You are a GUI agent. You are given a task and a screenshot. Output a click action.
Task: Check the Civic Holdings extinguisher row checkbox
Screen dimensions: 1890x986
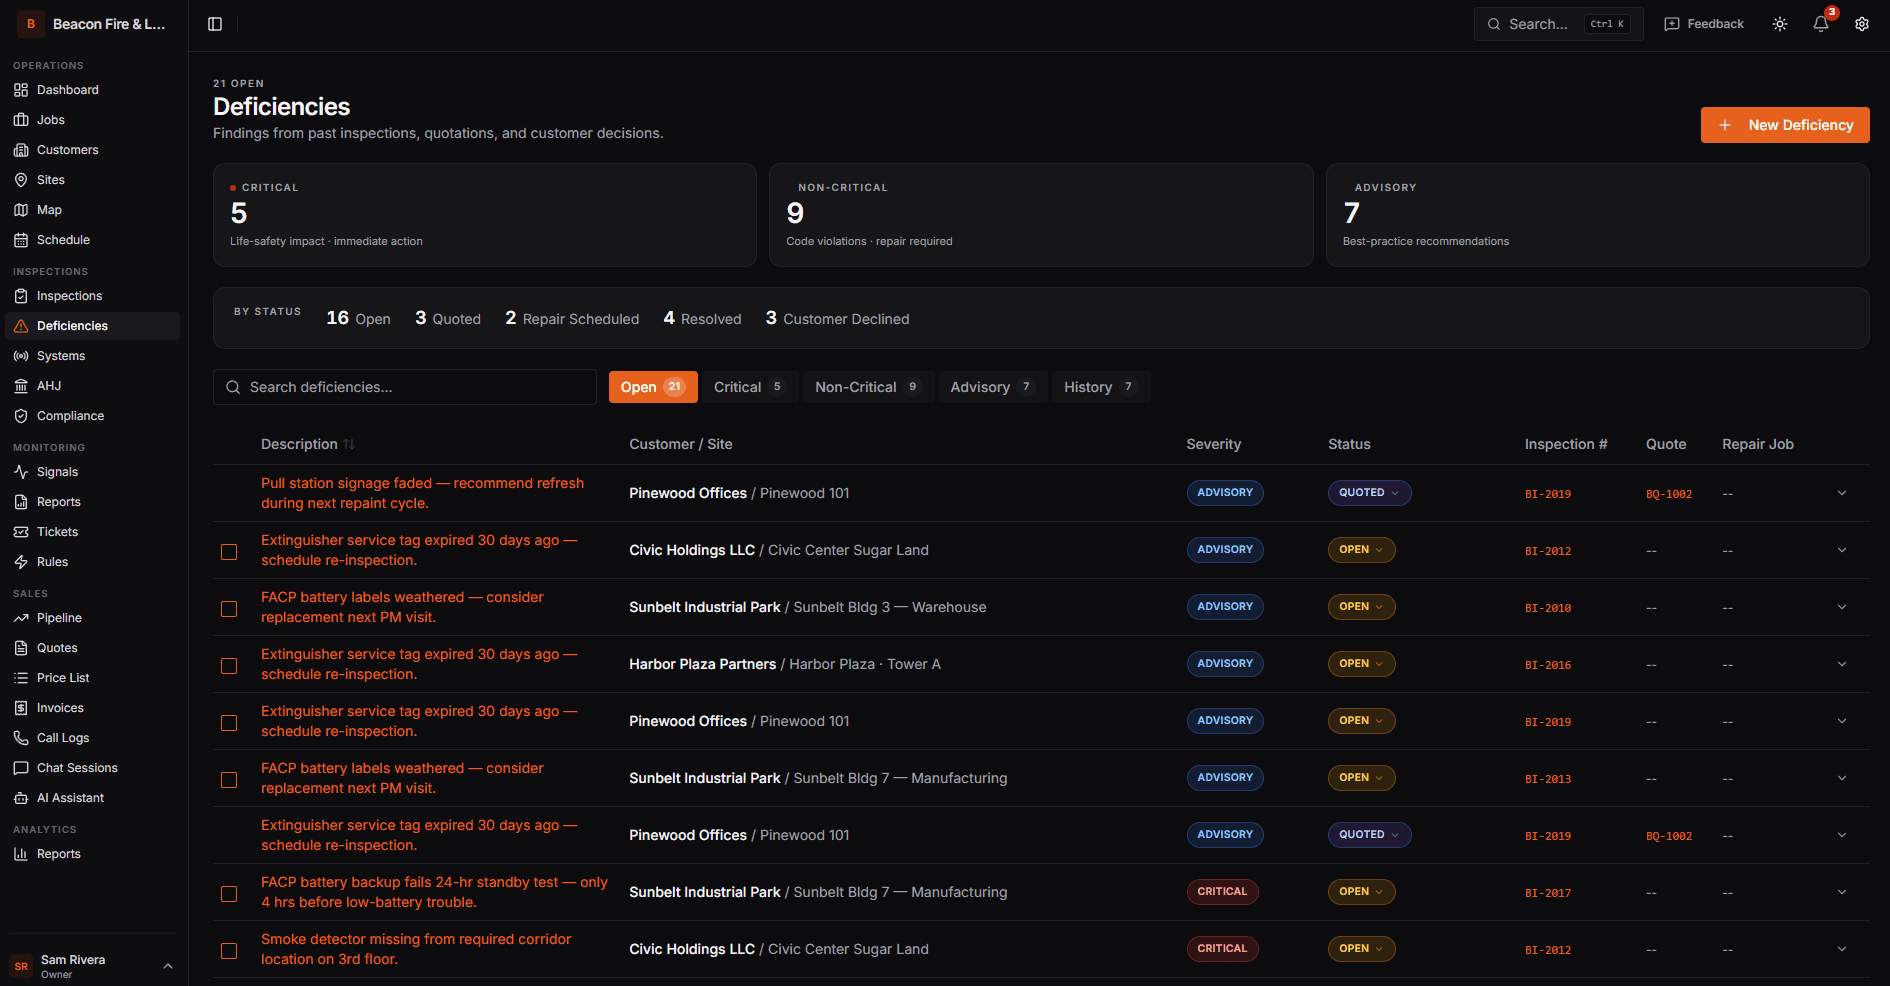(229, 551)
